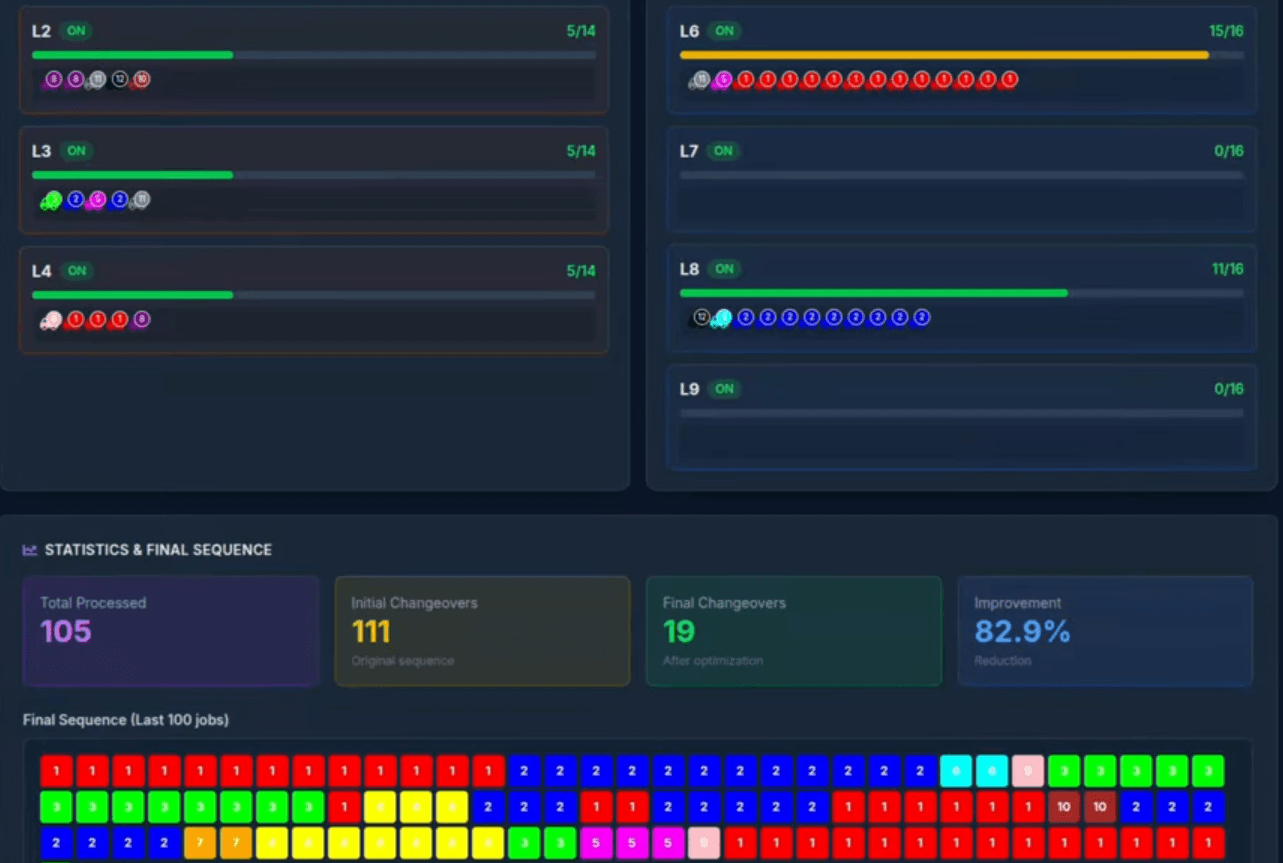This screenshot has width=1283, height=863.
Task: Click the L4 lane label
Action: (x=41, y=271)
